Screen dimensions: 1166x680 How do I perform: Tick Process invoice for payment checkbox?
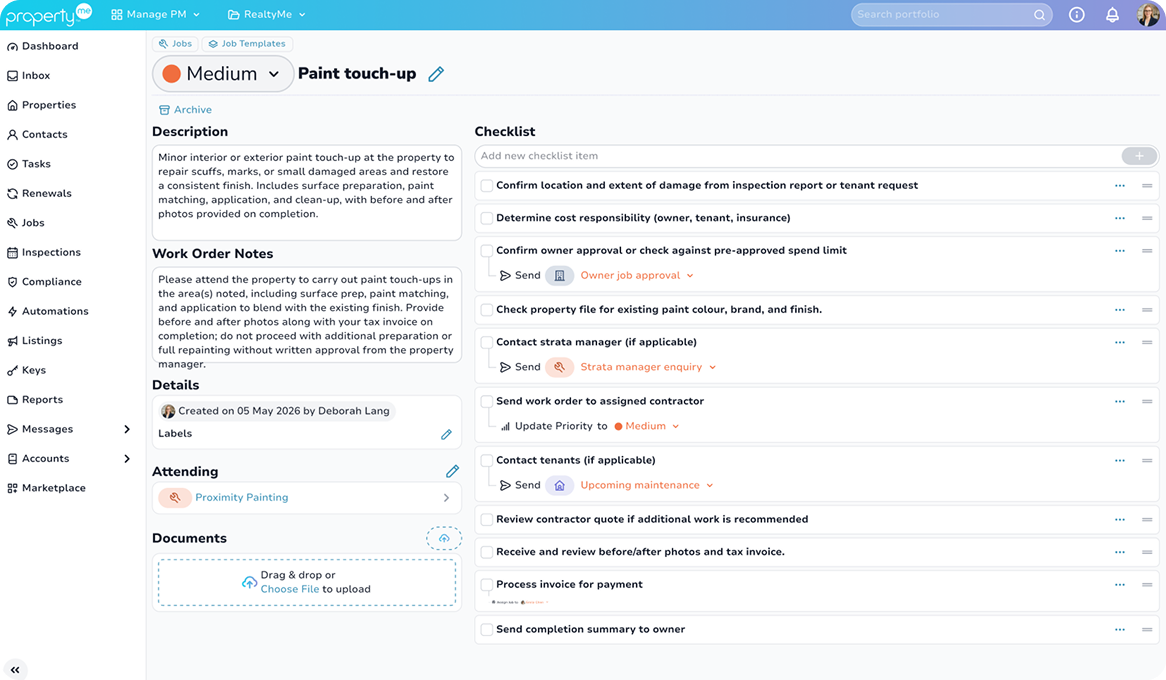(486, 585)
